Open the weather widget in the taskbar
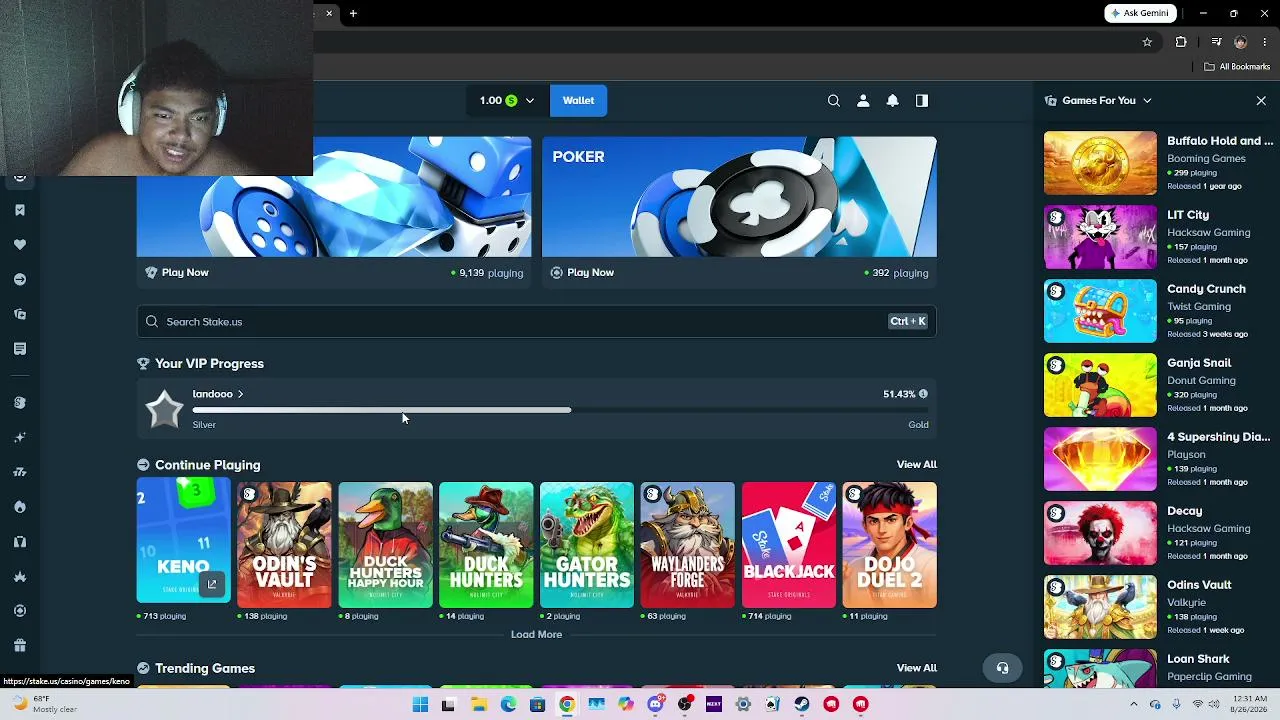Viewport: 1280px width, 720px height. pos(43,704)
